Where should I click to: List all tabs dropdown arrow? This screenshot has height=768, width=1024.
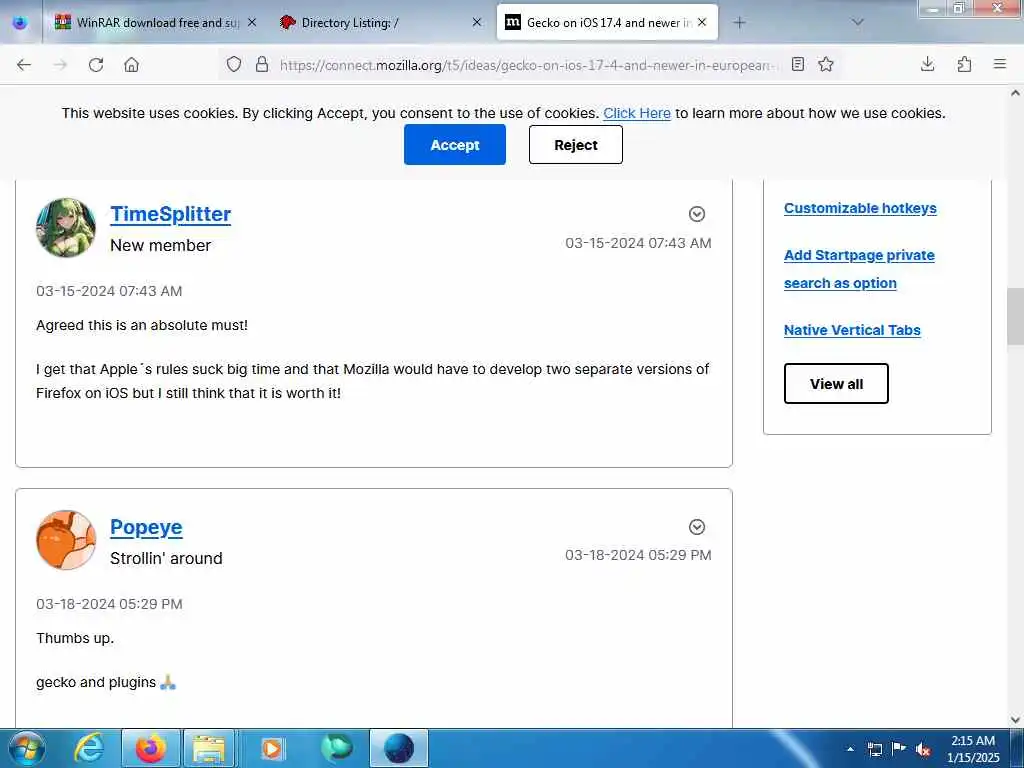tap(857, 22)
